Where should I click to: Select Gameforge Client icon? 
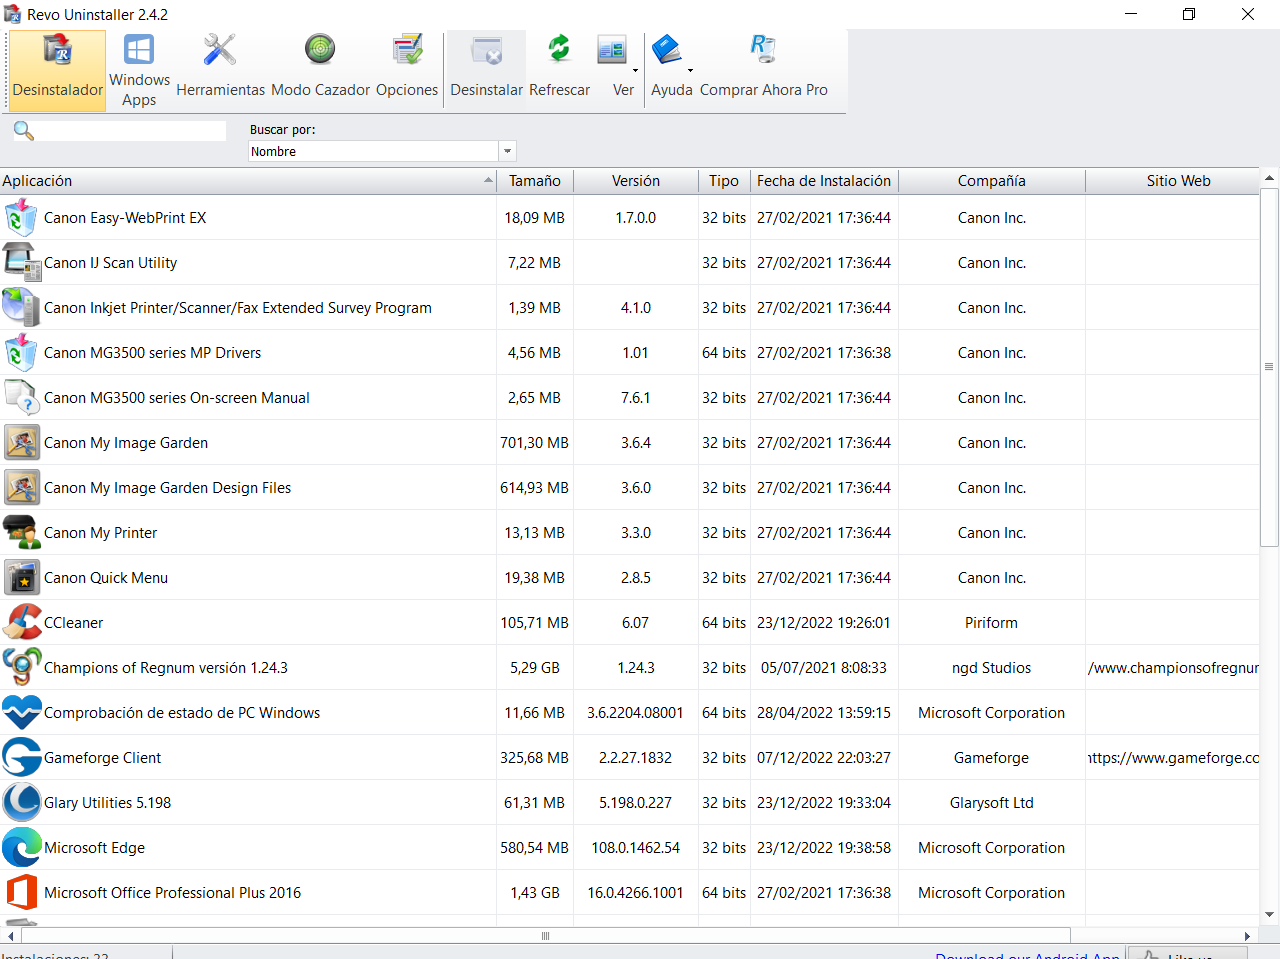[x=21, y=757]
